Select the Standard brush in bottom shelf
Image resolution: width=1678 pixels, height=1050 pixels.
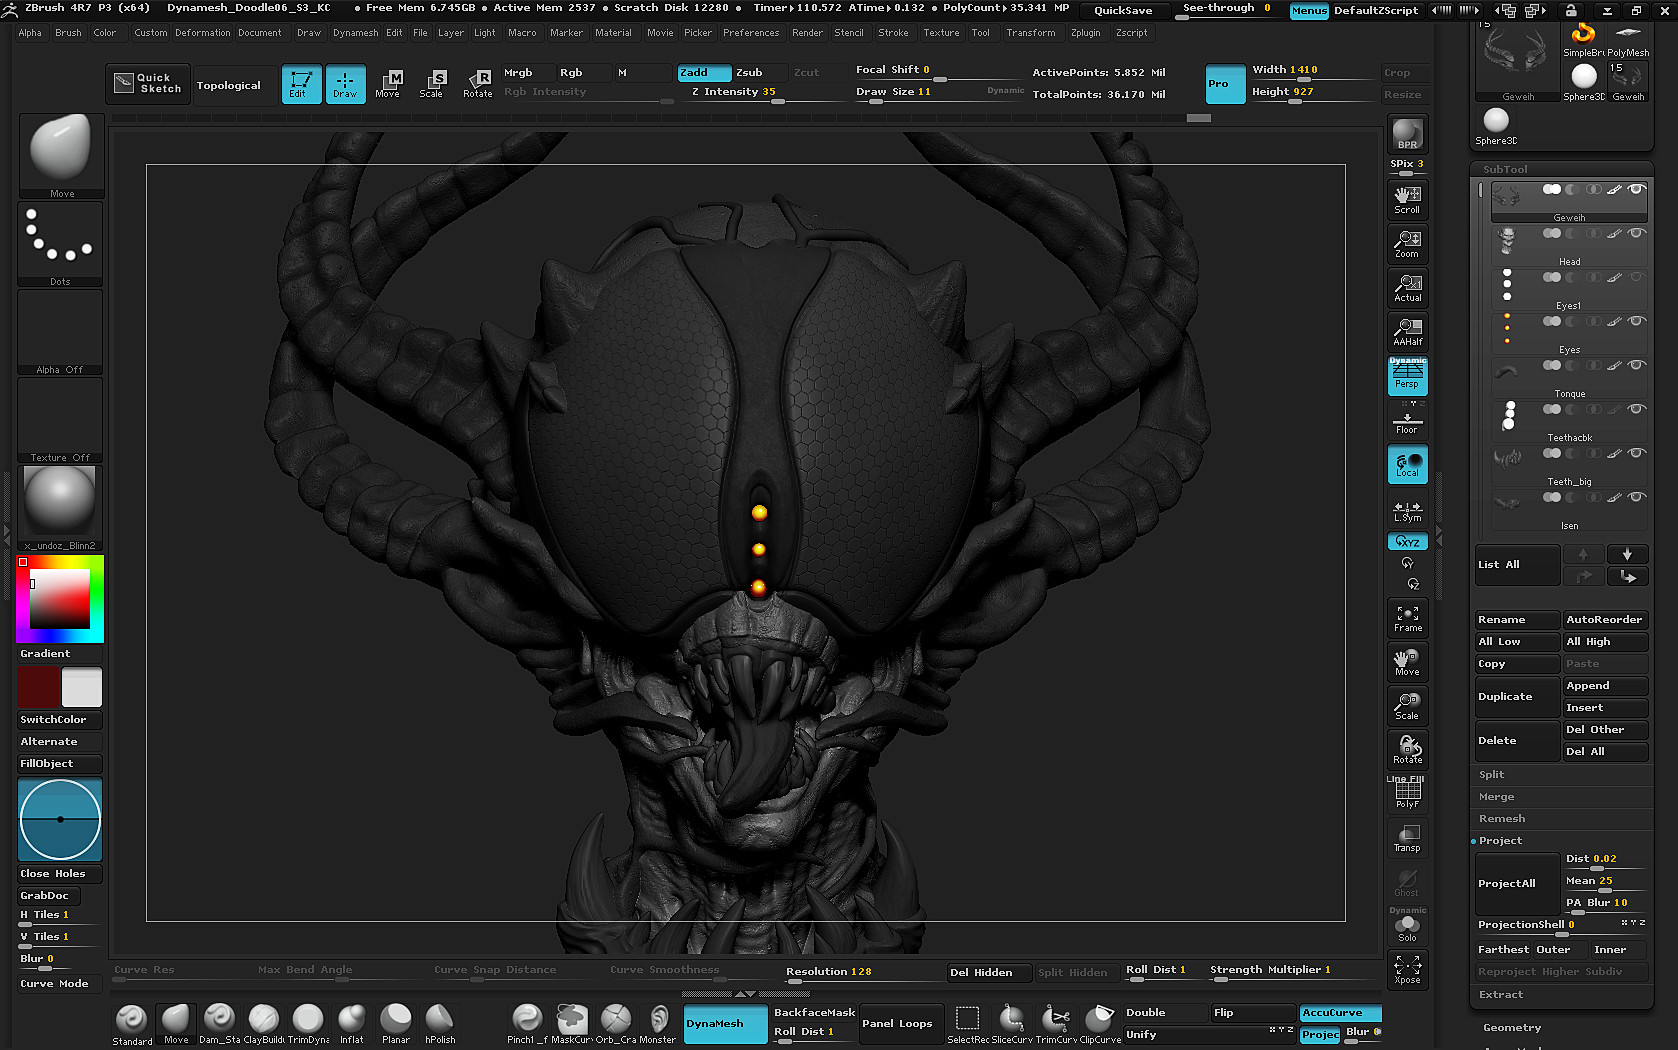coord(132,1024)
